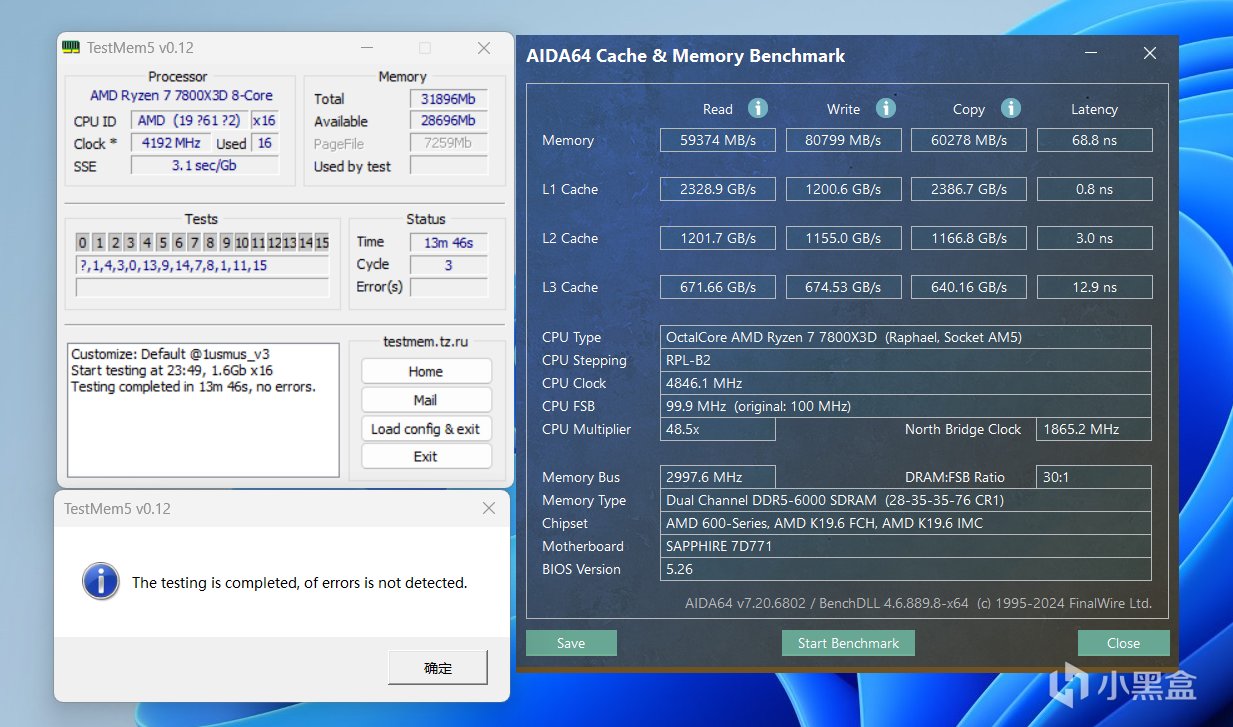This screenshot has height=727, width=1233.
Task: Click the L2 Cache Read 1201.7 GB/s value
Action: [x=718, y=238]
